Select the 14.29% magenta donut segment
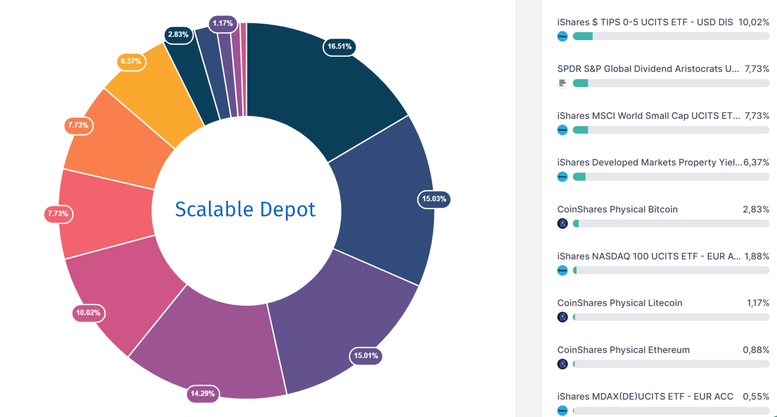 pyautogui.click(x=215, y=355)
